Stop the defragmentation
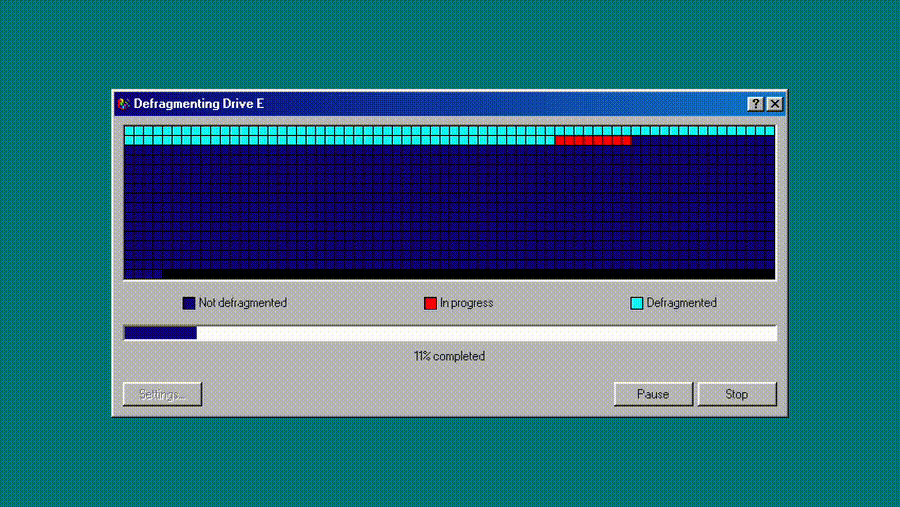The width and height of the screenshot is (900, 507). pos(736,394)
